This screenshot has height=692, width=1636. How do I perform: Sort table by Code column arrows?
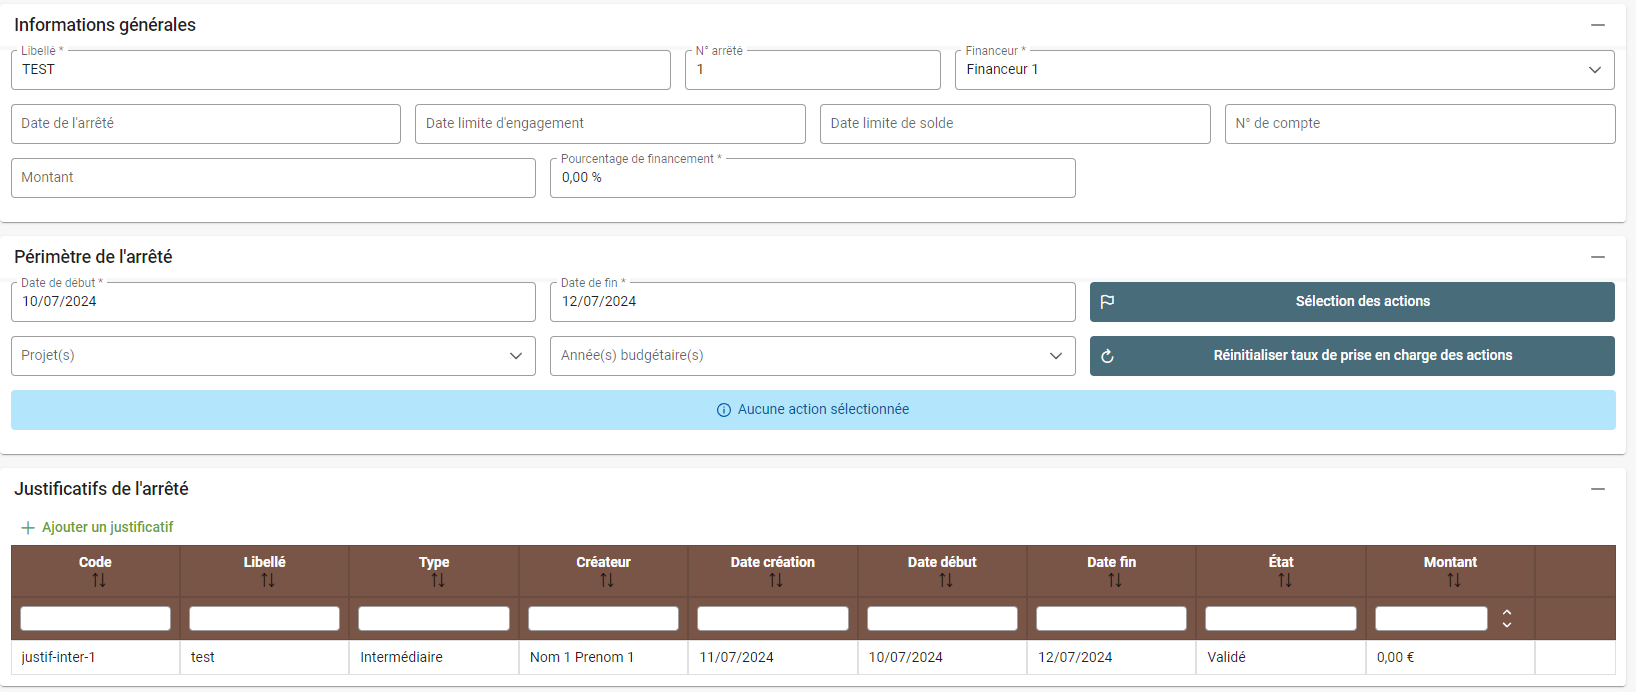[x=98, y=580]
